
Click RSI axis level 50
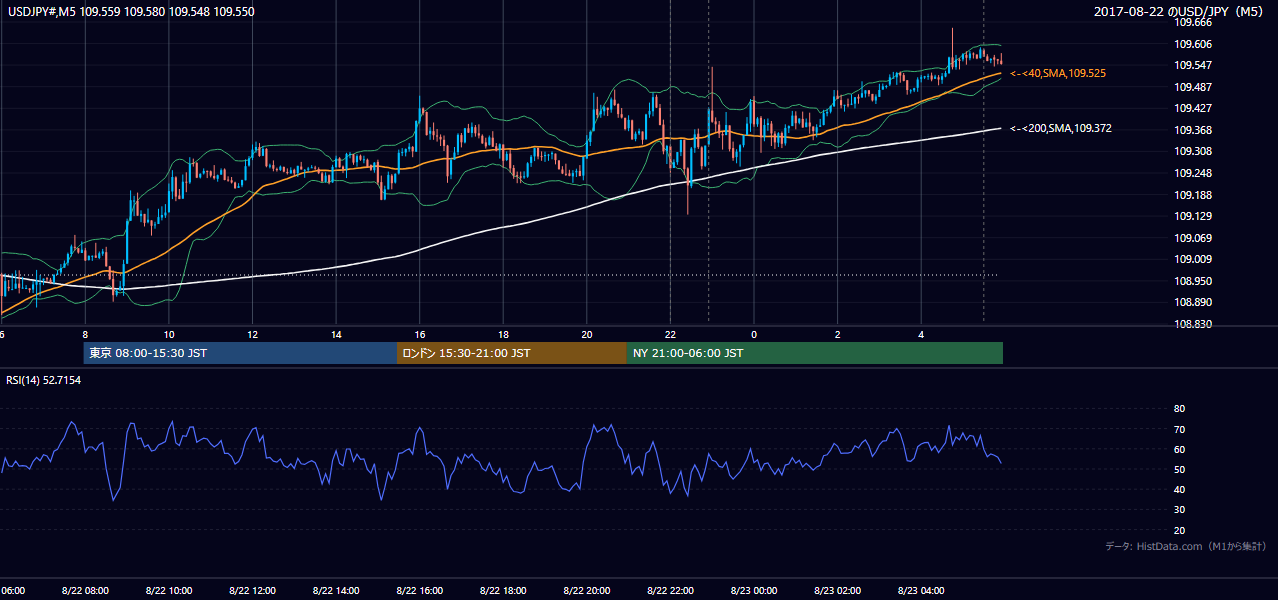point(1179,470)
